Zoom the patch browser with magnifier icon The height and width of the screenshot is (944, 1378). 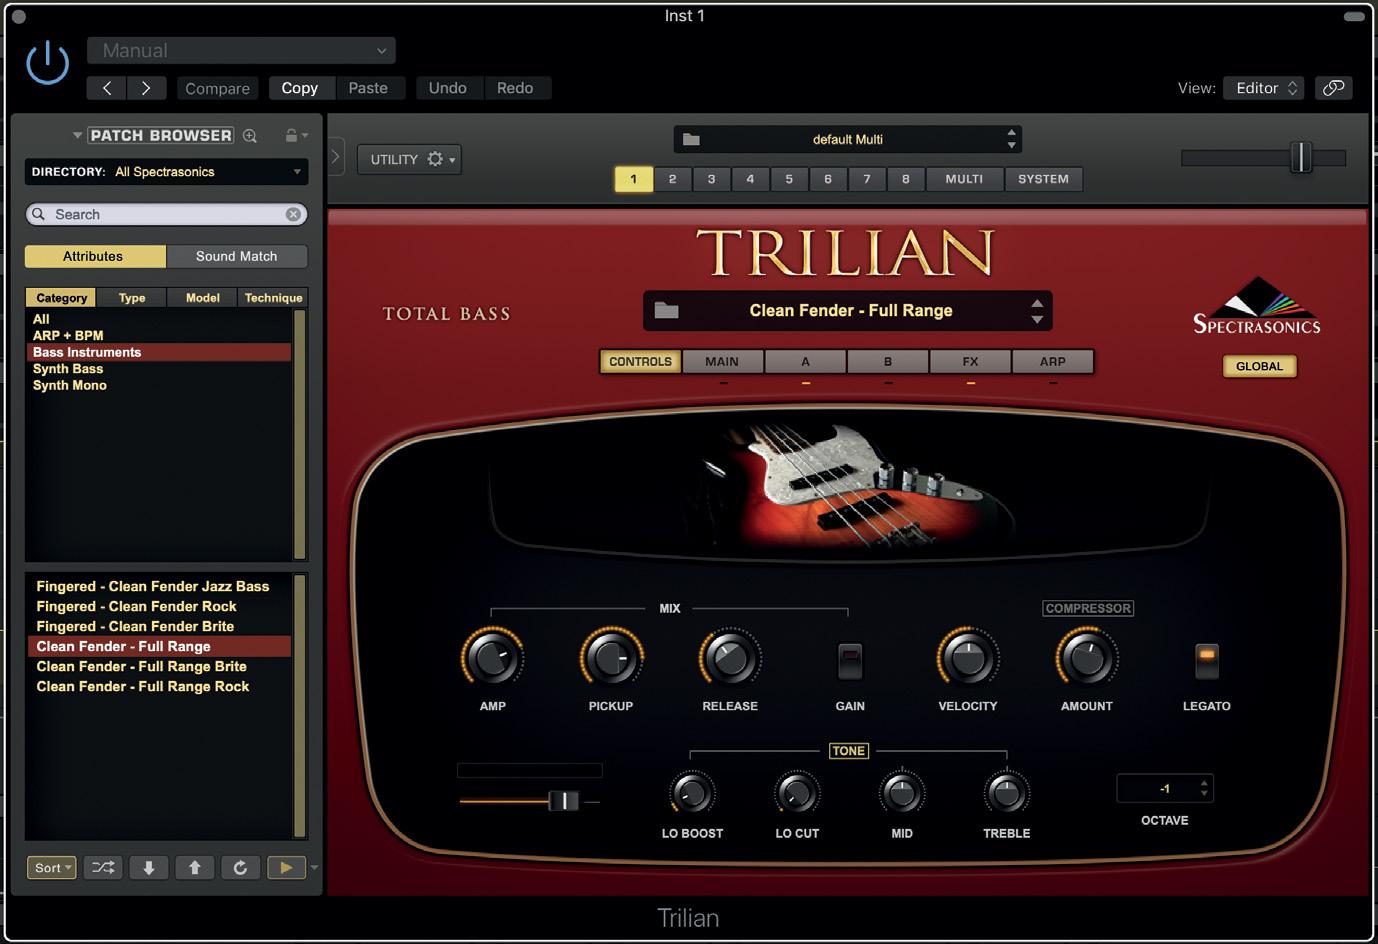[x=250, y=136]
